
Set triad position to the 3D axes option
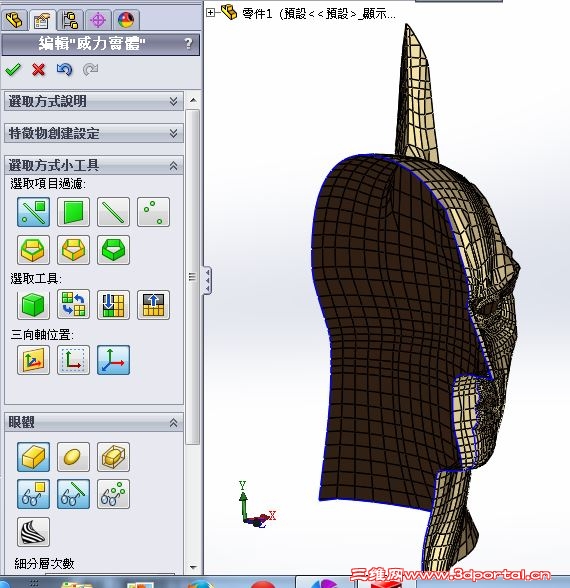(113, 360)
